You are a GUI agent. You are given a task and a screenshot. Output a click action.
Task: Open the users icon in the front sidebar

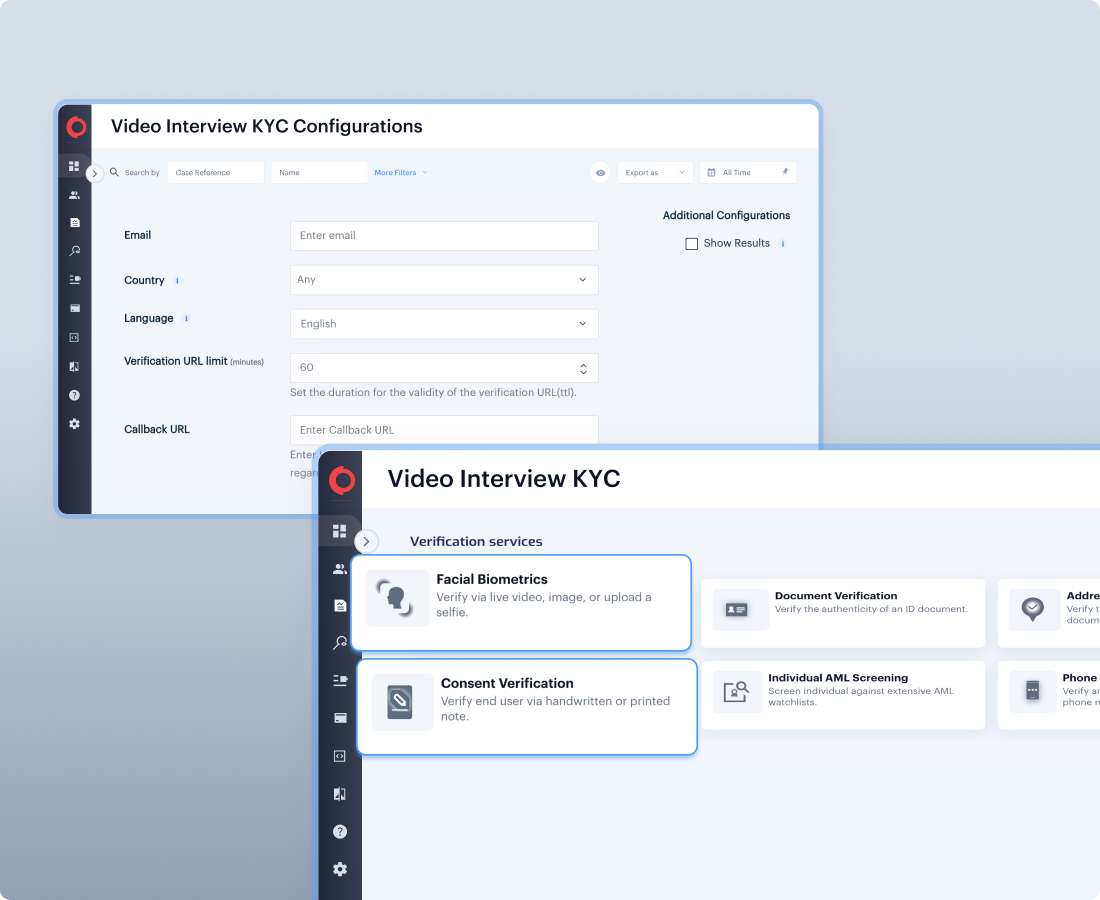coord(340,569)
